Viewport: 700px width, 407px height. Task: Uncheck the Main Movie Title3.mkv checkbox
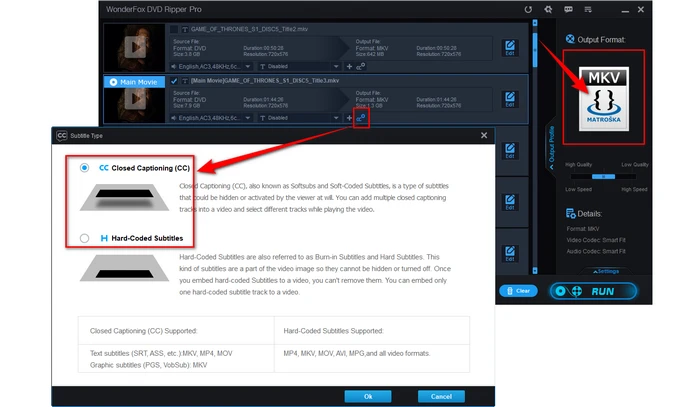174,81
